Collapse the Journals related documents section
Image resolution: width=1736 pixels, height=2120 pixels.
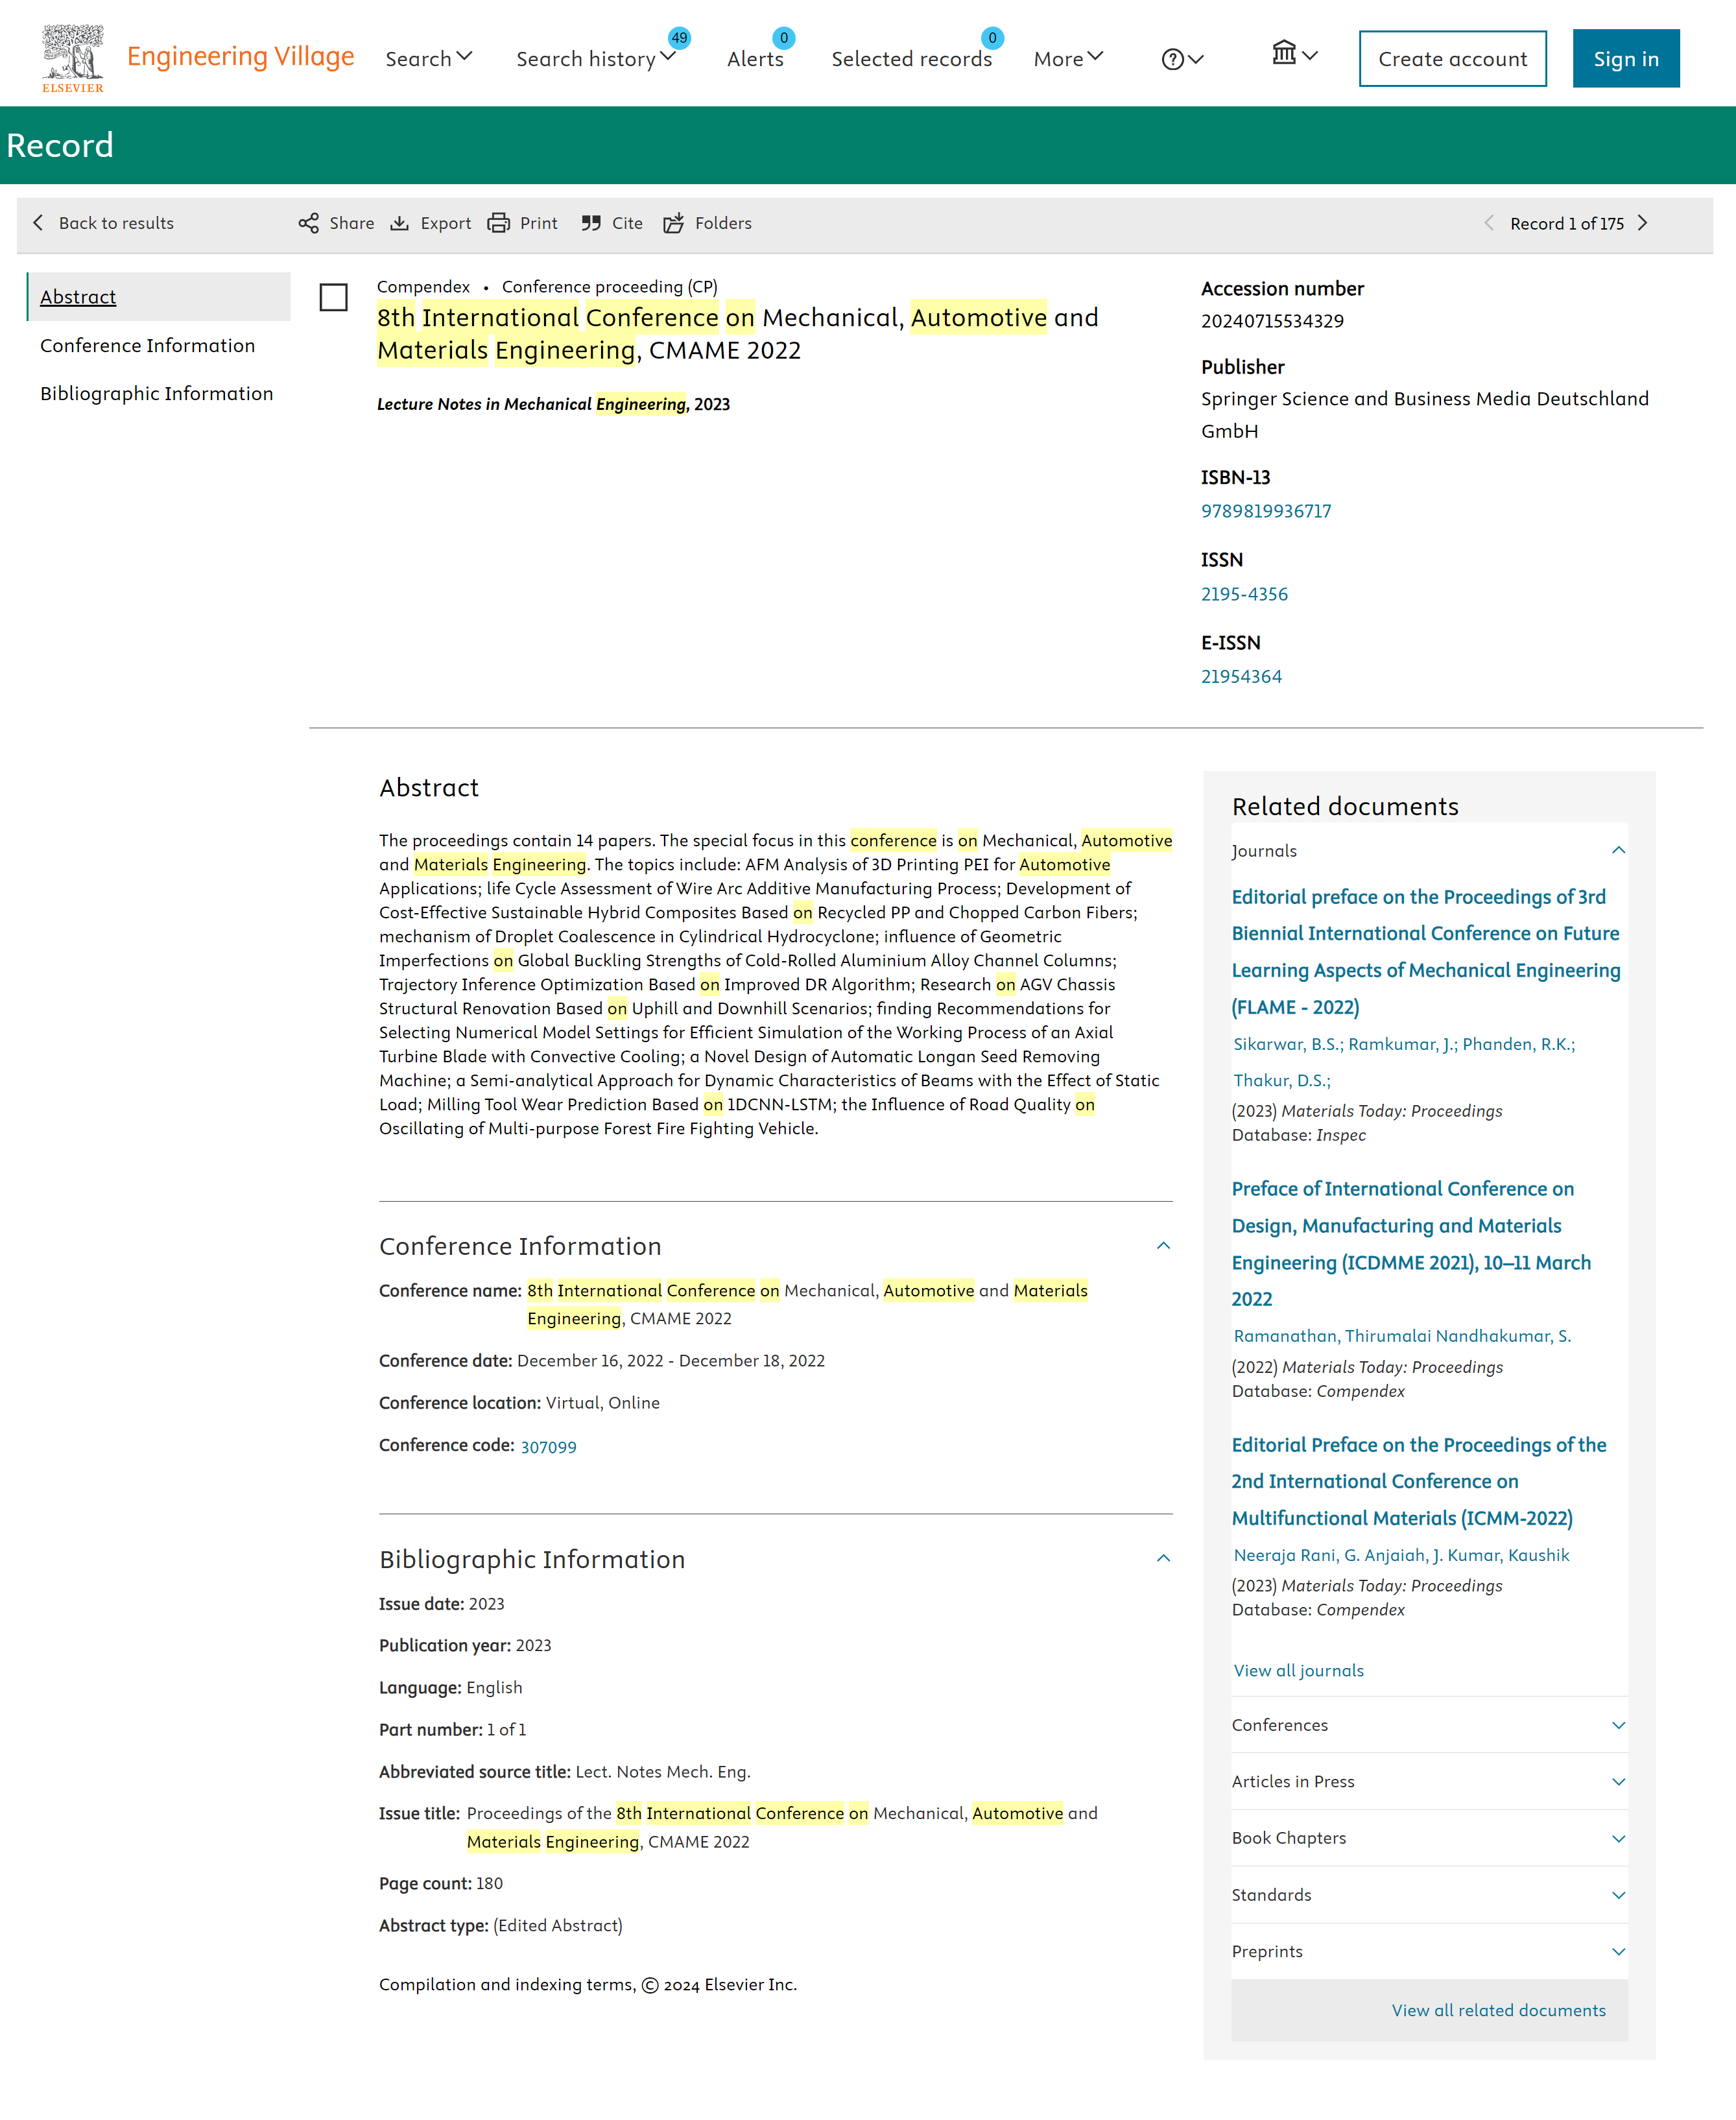(x=1618, y=851)
